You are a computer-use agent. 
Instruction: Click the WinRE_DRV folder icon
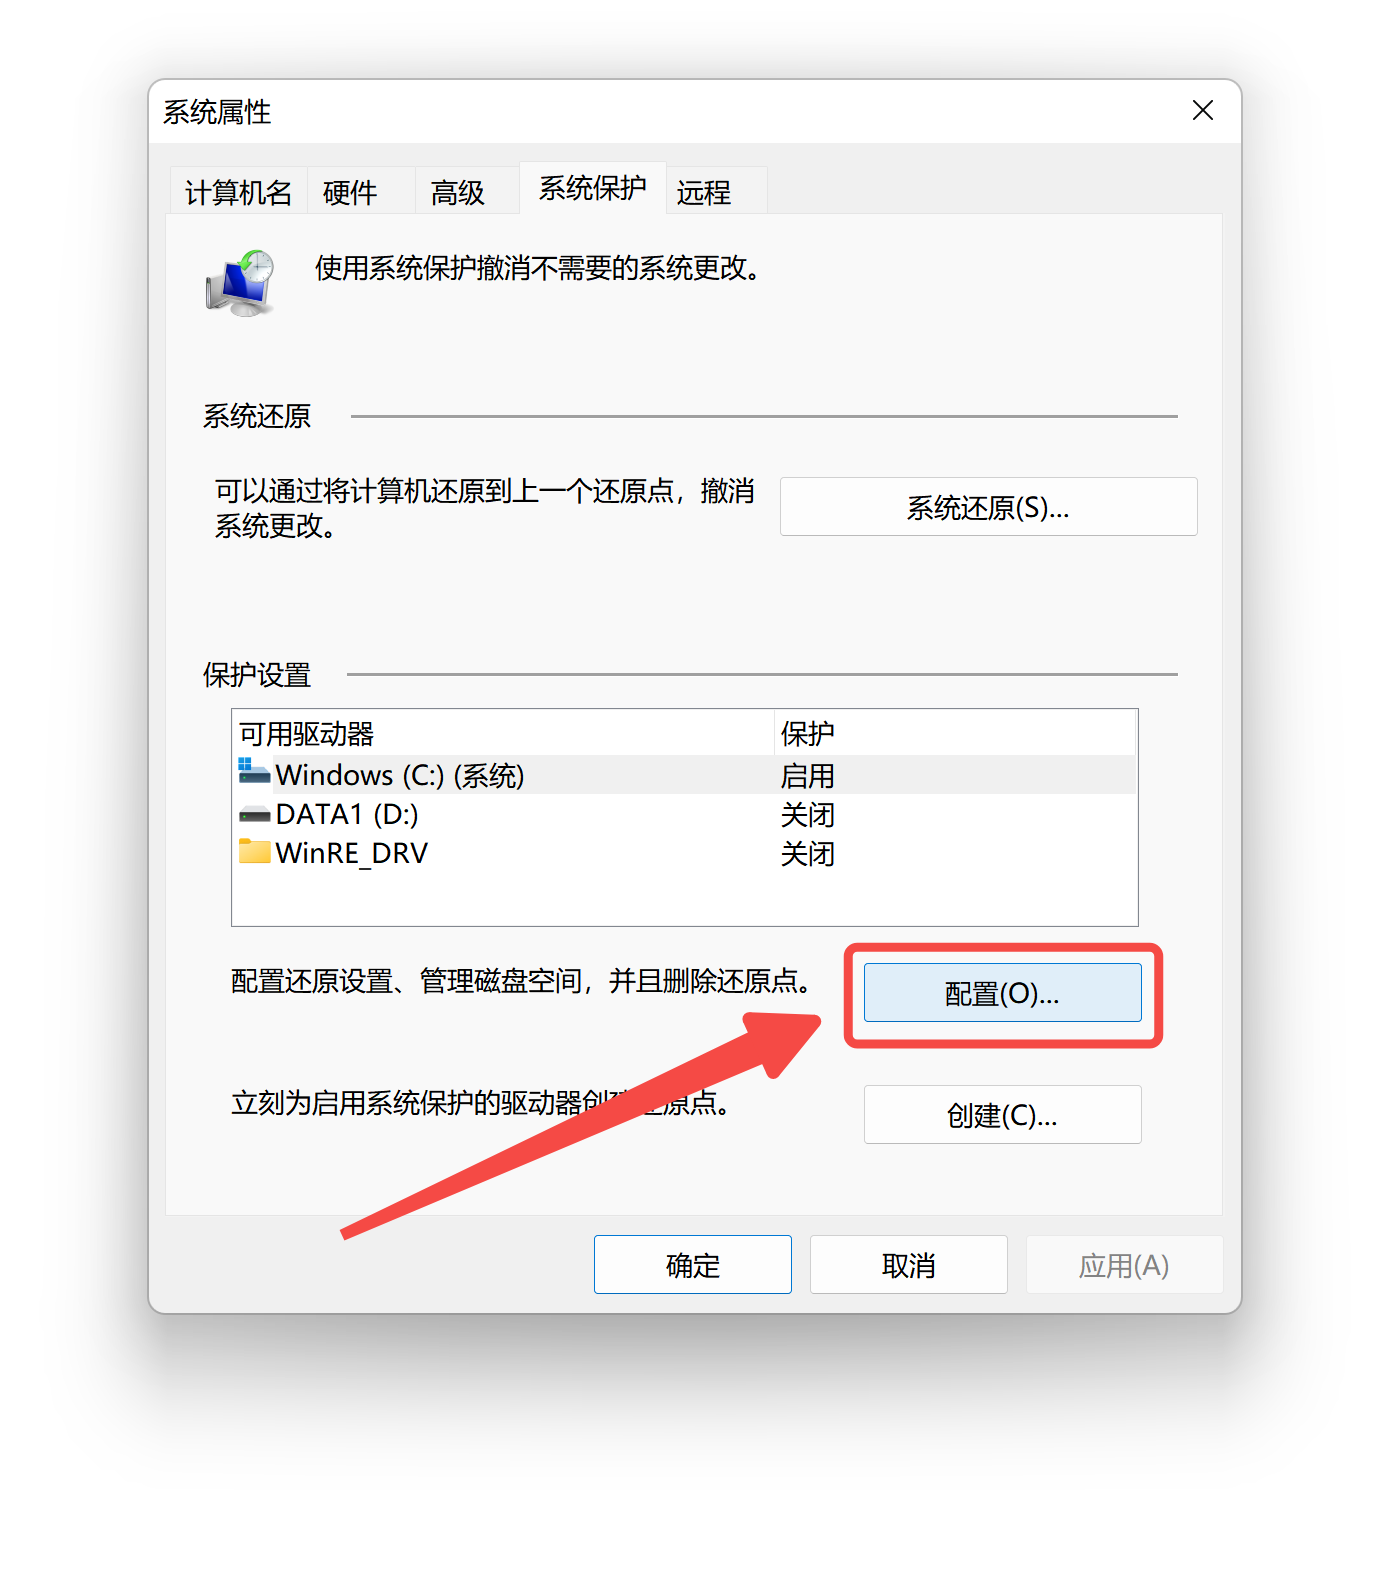(x=254, y=851)
